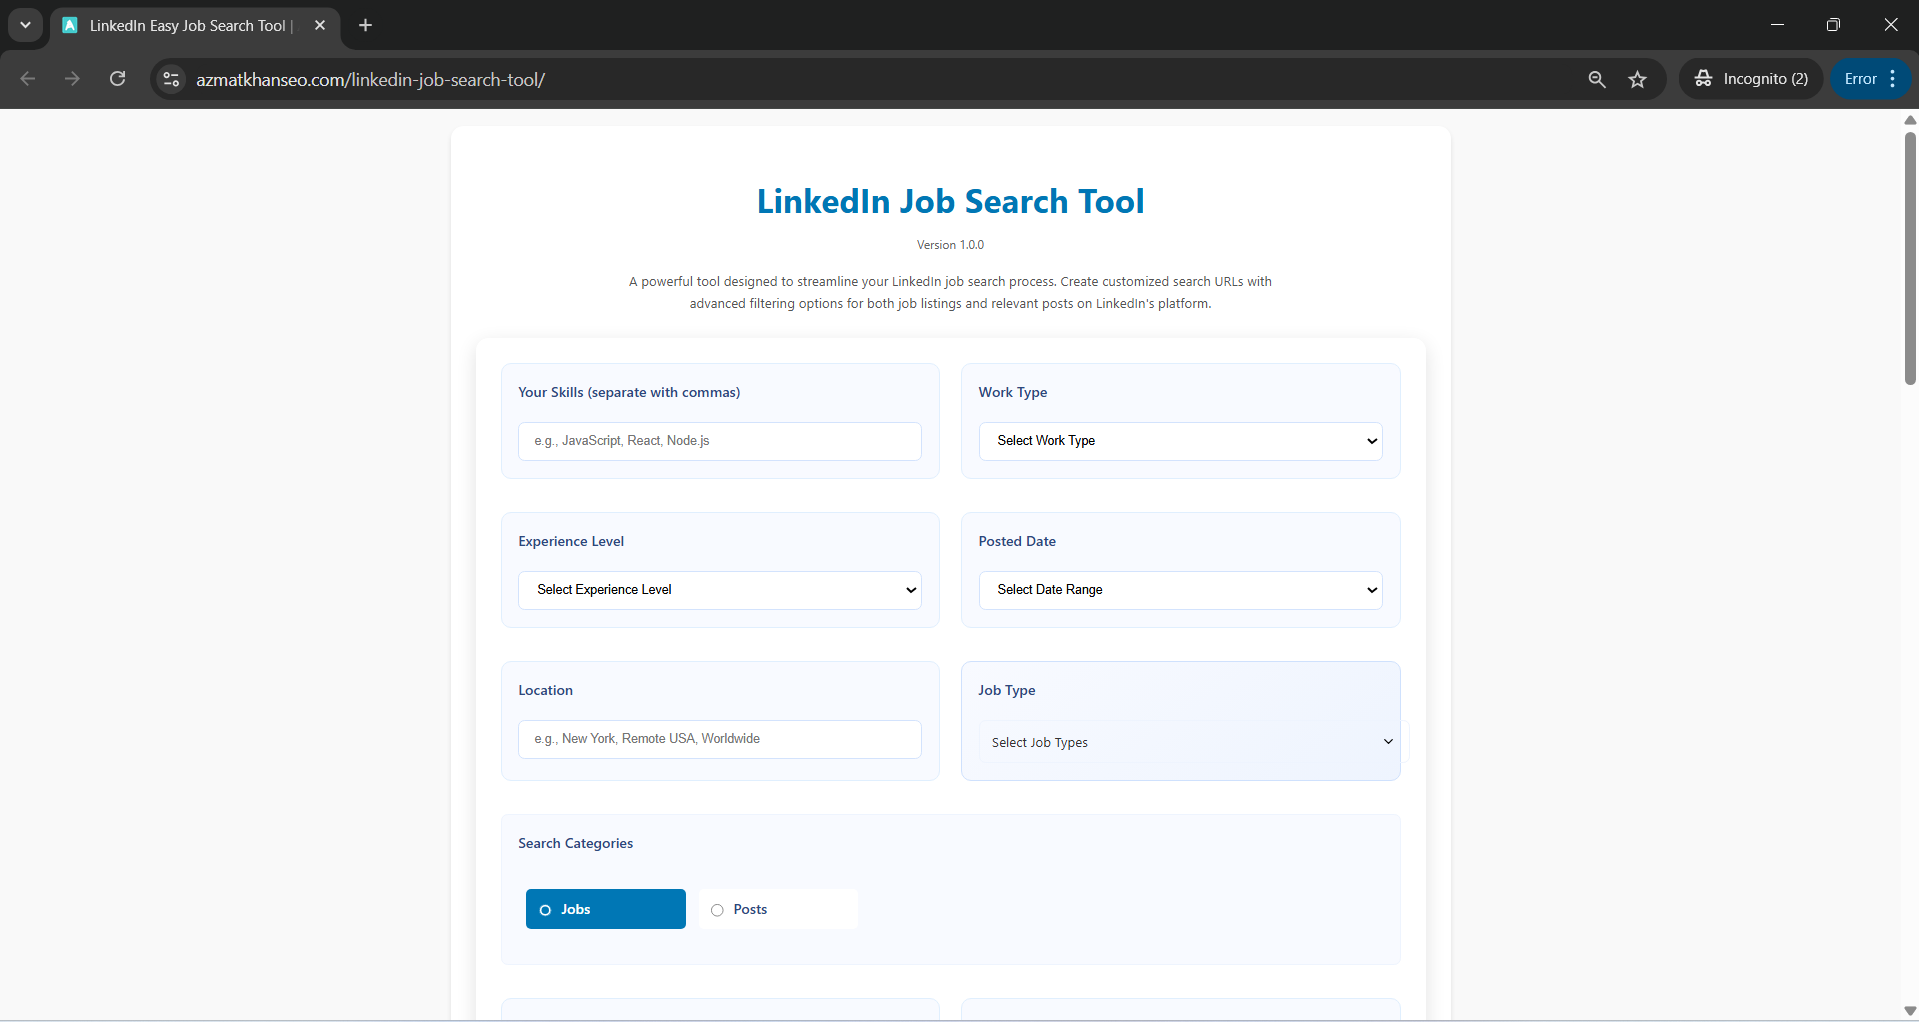Click the scrollbar up arrow

(x=1910, y=119)
